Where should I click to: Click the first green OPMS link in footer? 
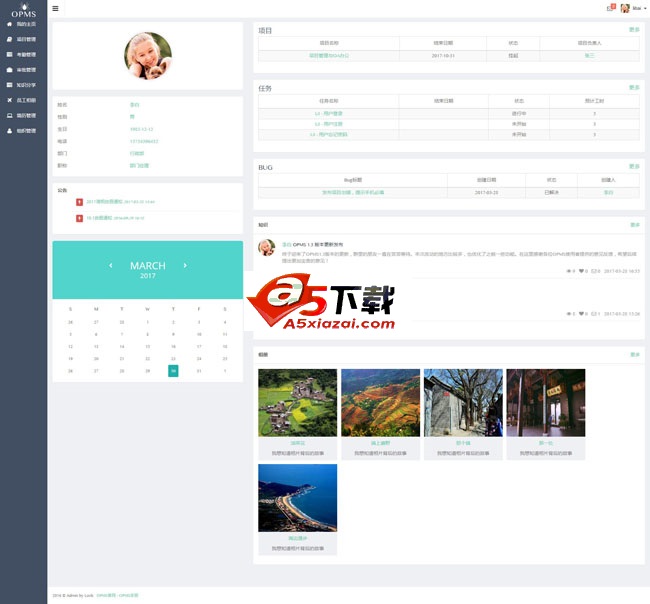pos(106,595)
